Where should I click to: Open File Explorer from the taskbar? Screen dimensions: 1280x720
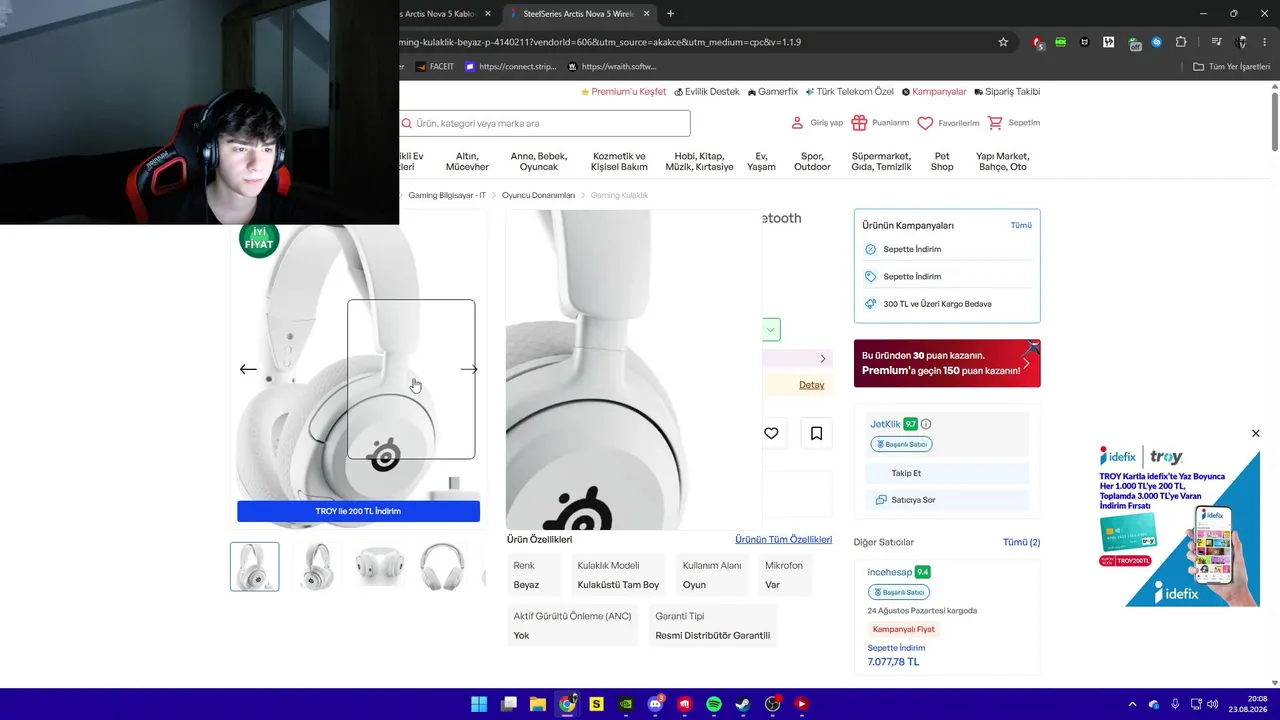pos(538,704)
